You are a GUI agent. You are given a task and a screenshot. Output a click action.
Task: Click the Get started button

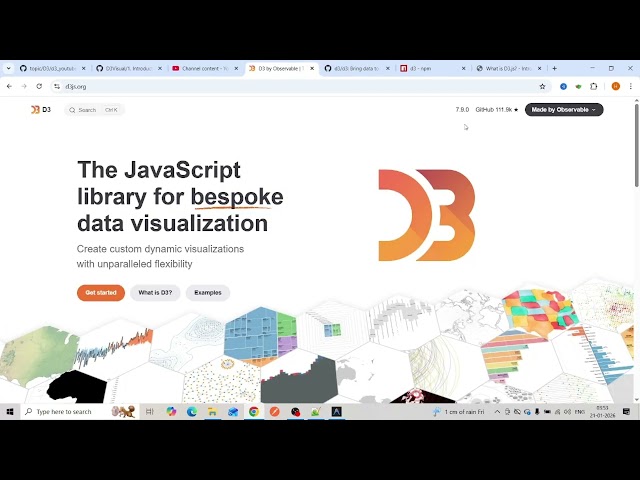click(x=101, y=293)
